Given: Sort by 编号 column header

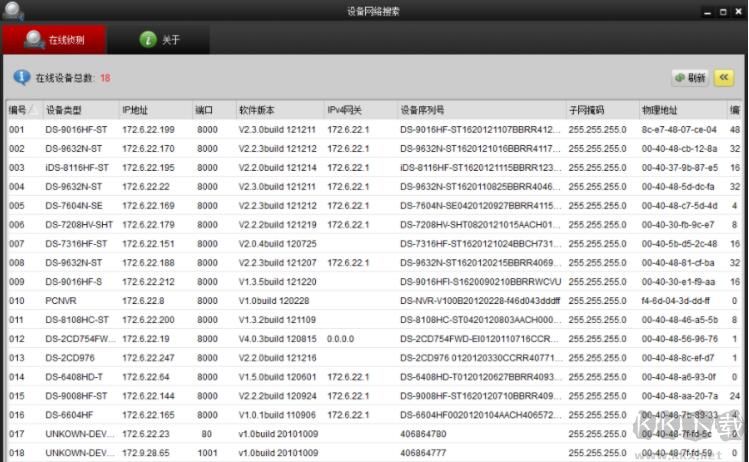Looking at the screenshot, I should click(x=24, y=110).
